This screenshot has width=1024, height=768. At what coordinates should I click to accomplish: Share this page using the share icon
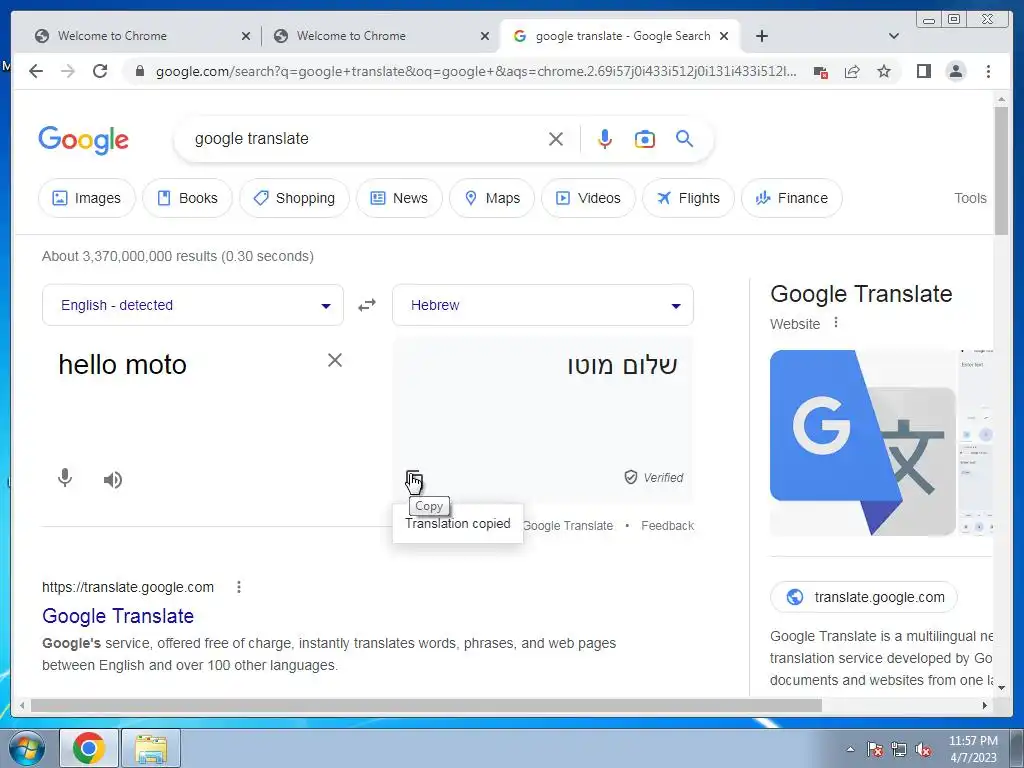[x=852, y=71]
